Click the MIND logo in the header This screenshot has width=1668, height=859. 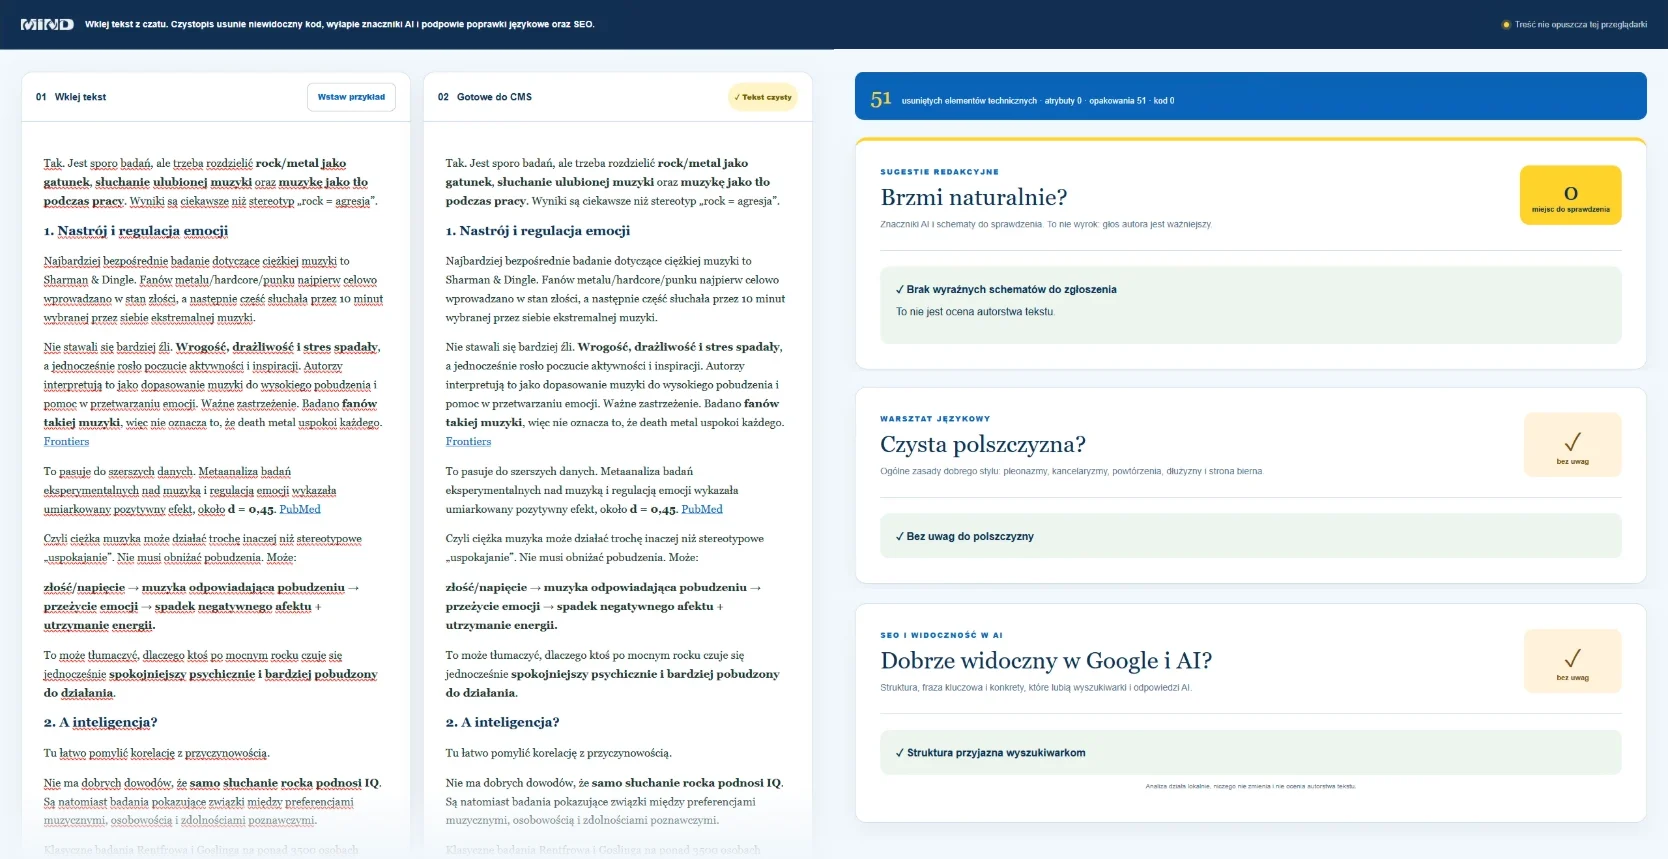pyautogui.click(x=47, y=24)
